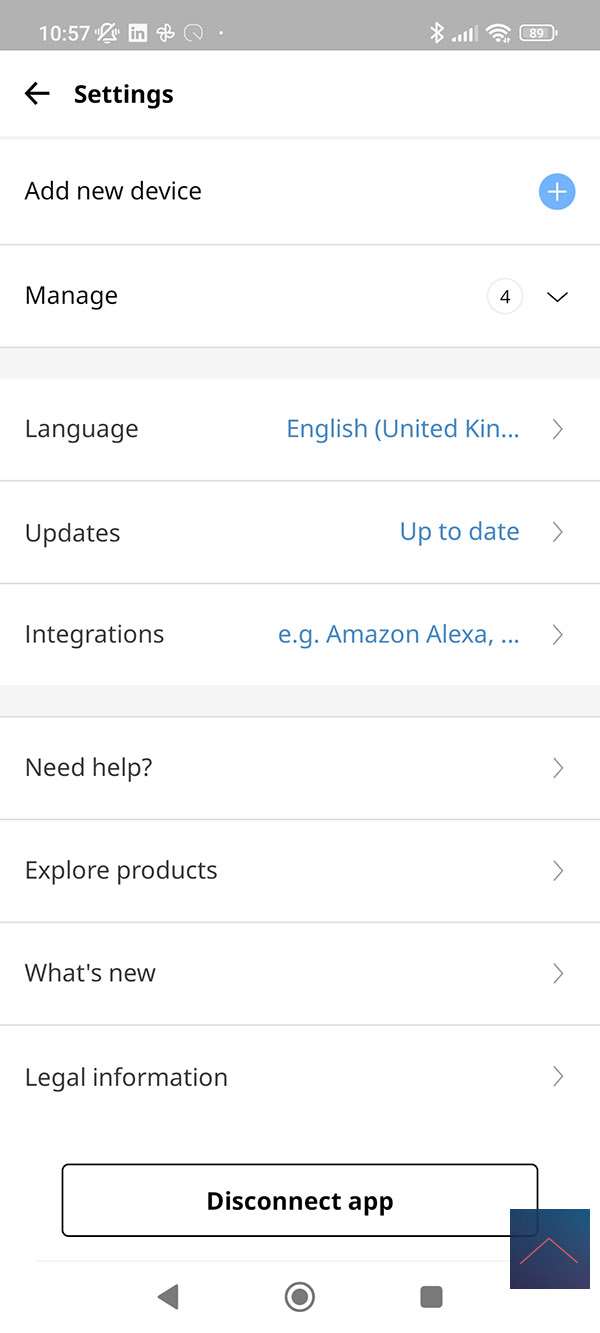Open Legal information page
The height and width of the screenshot is (1333, 600).
[x=126, y=1077]
